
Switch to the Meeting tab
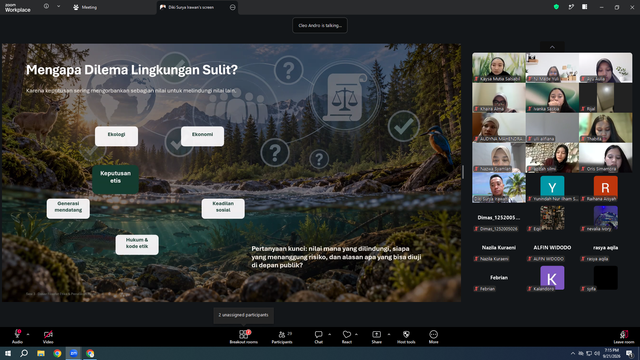click(x=85, y=7)
